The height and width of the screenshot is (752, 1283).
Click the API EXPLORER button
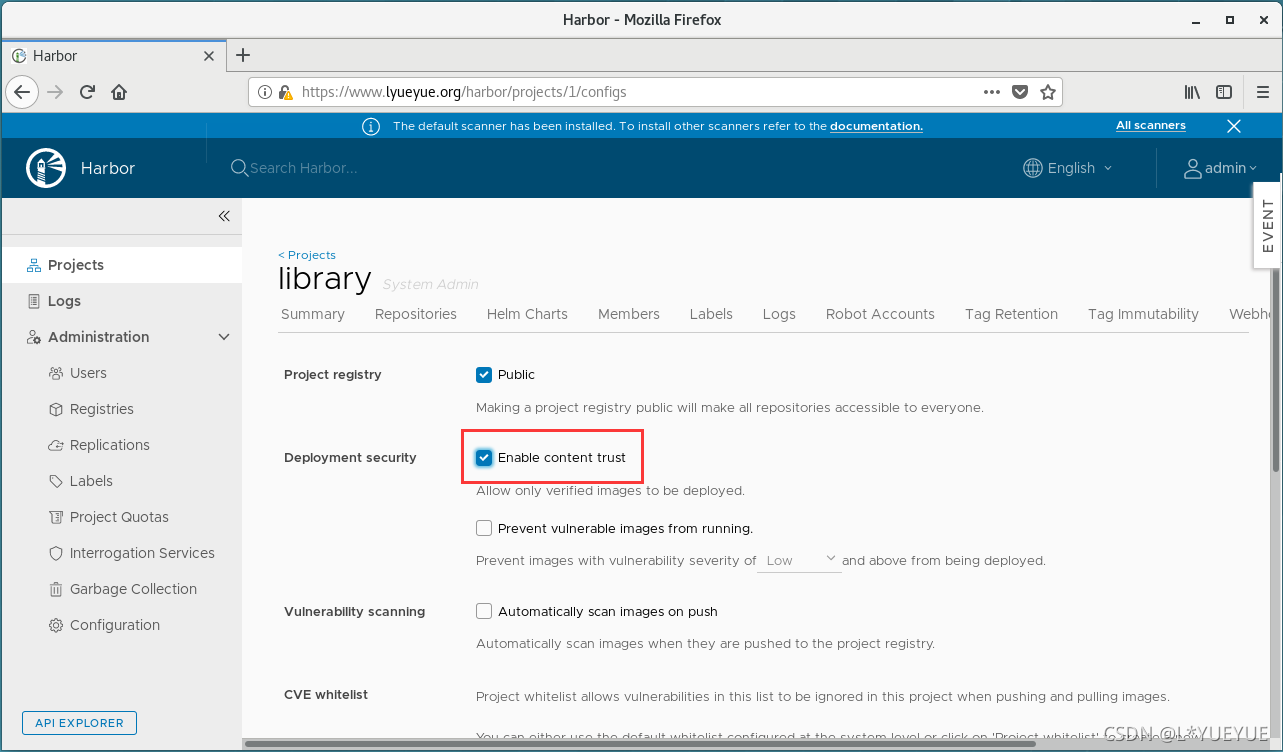[79, 723]
